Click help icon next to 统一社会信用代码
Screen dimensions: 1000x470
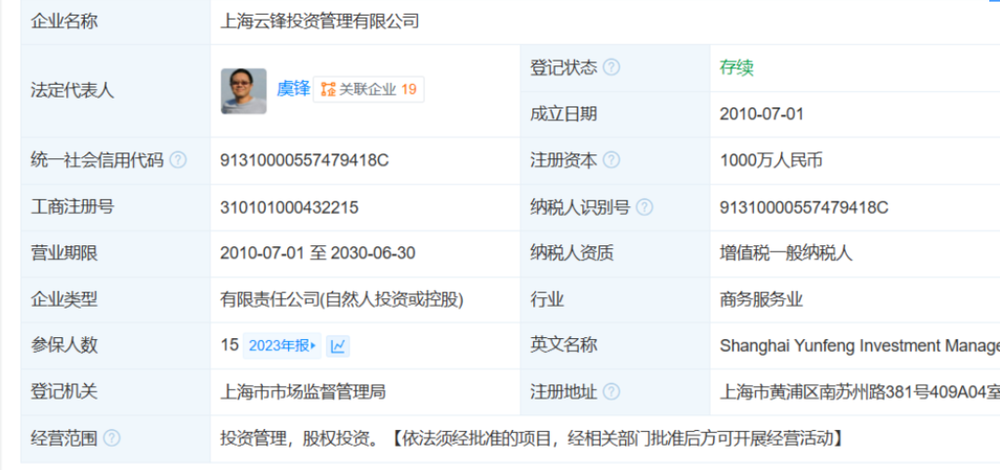(178, 160)
